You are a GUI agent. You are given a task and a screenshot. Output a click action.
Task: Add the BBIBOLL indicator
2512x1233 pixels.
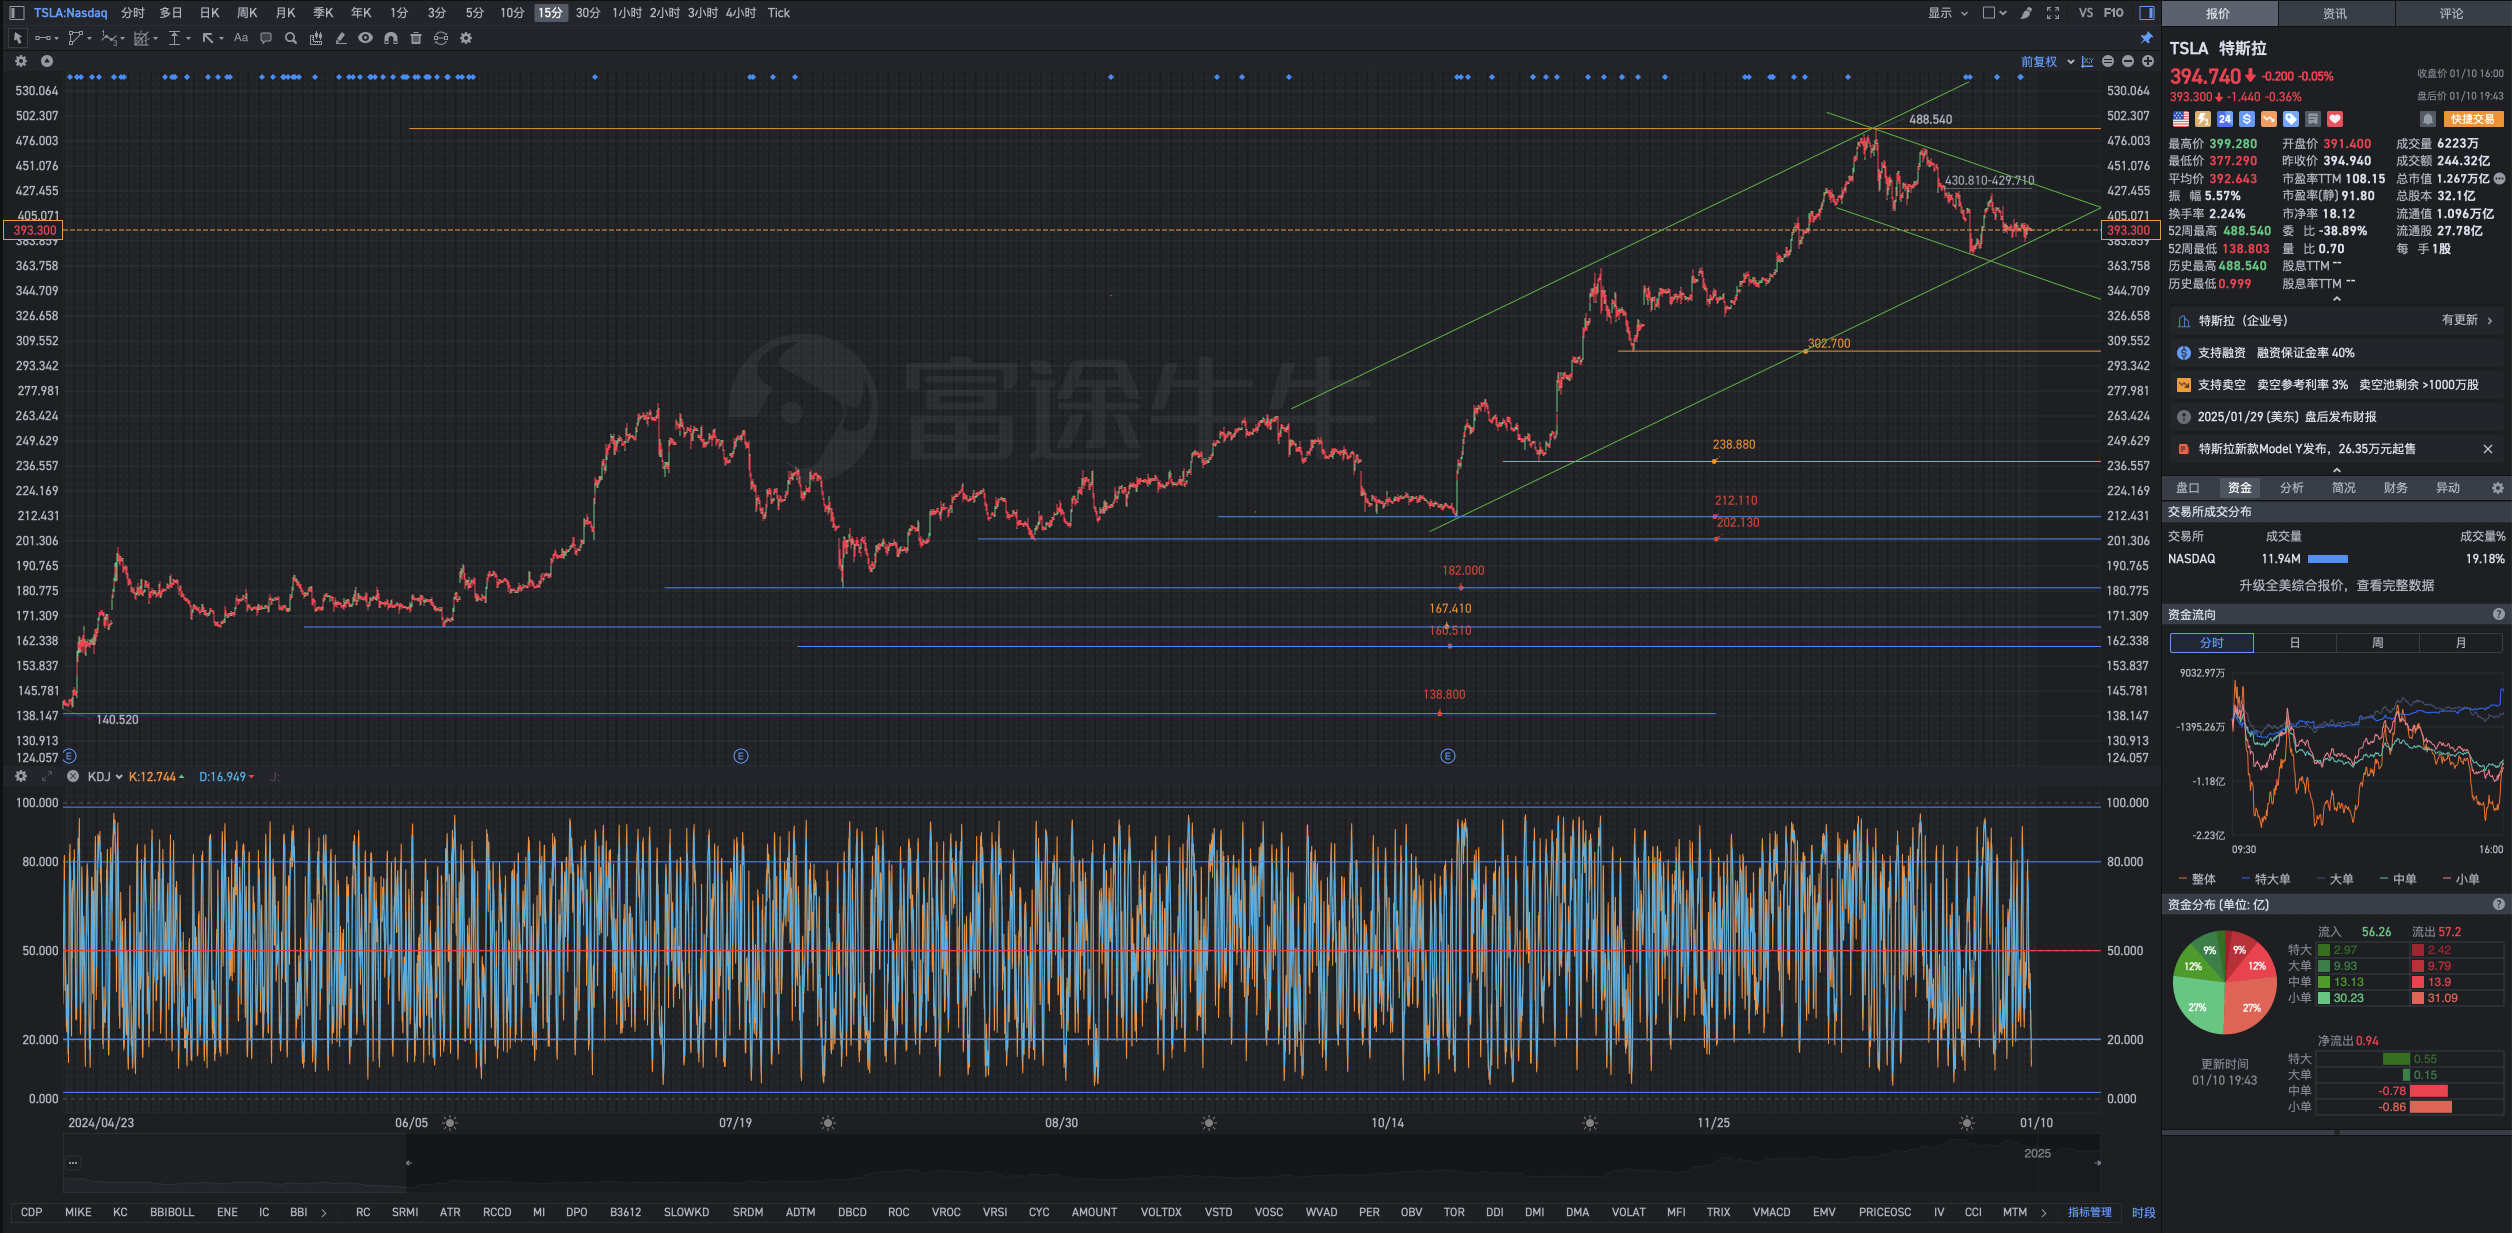coord(172,1212)
